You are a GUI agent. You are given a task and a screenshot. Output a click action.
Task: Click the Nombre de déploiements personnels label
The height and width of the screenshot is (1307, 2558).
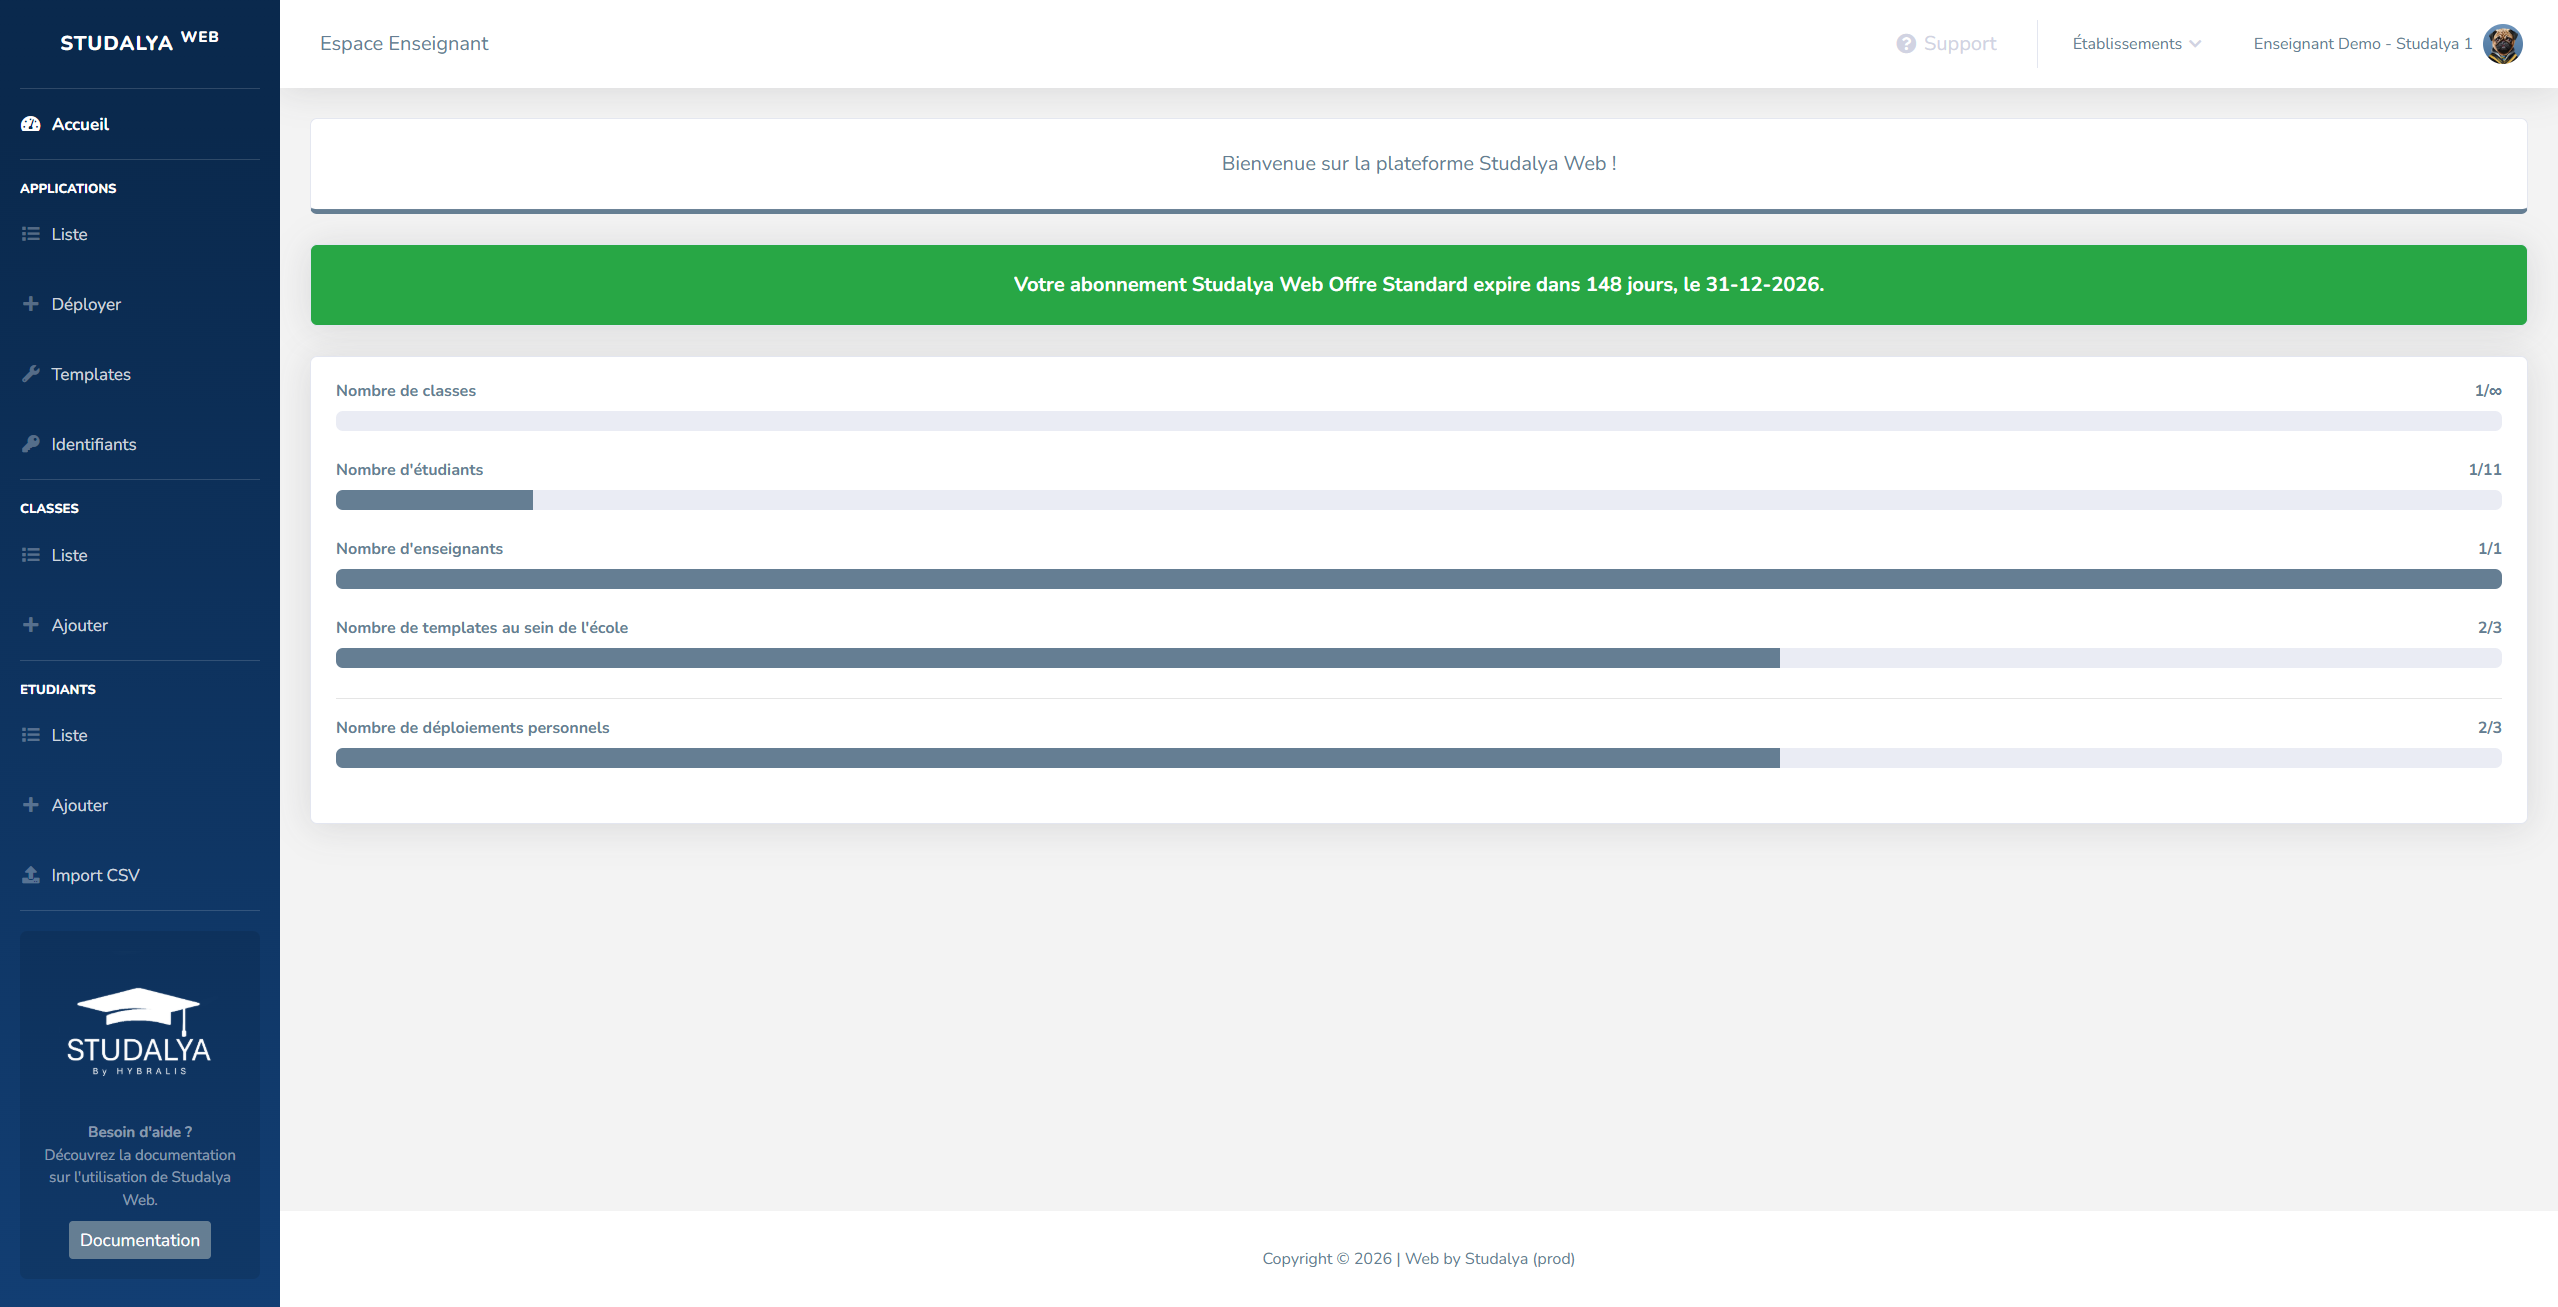[x=473, y=728]
